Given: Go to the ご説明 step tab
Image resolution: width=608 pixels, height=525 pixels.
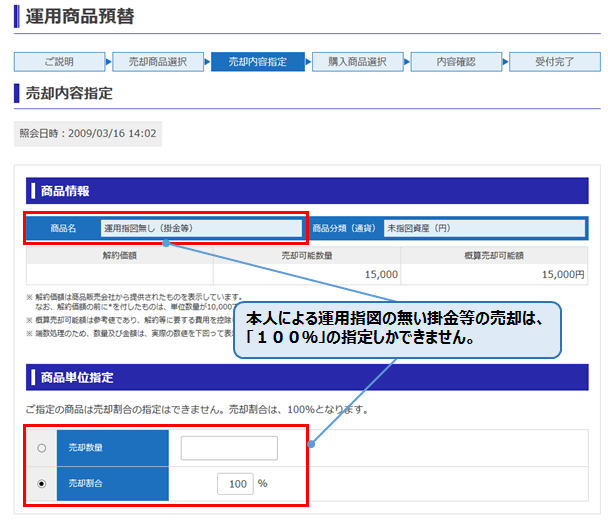Looking at the screenshot, I should (x=59, y=62).
